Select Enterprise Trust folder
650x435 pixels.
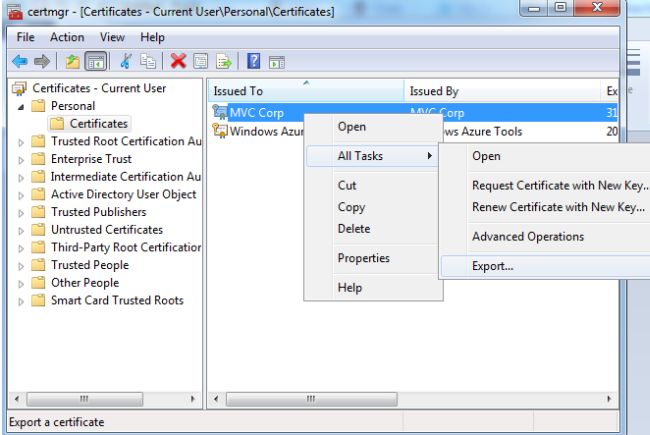point(91,159)
